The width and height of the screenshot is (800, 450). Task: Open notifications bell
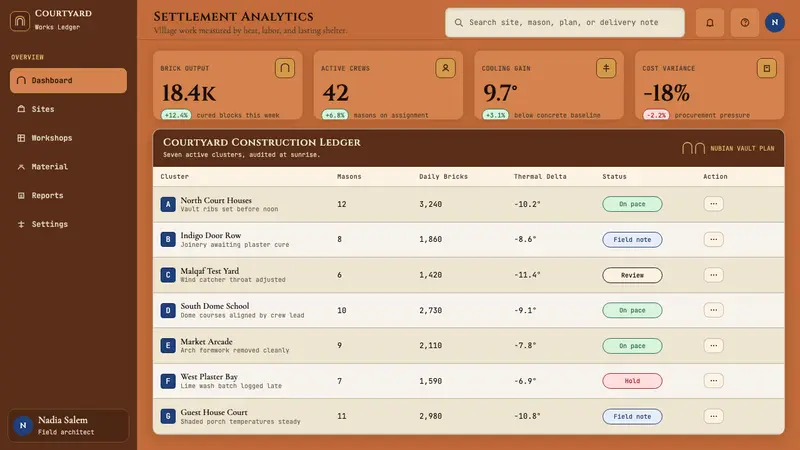(710, 22)
